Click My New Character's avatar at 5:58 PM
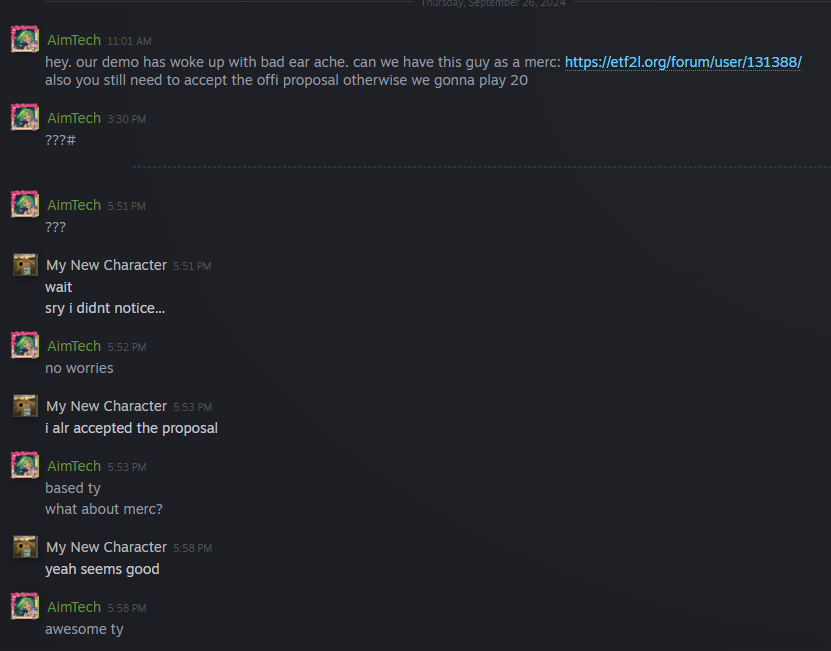The width and height of the screenshot is (831, 651). tap(25, 547)
